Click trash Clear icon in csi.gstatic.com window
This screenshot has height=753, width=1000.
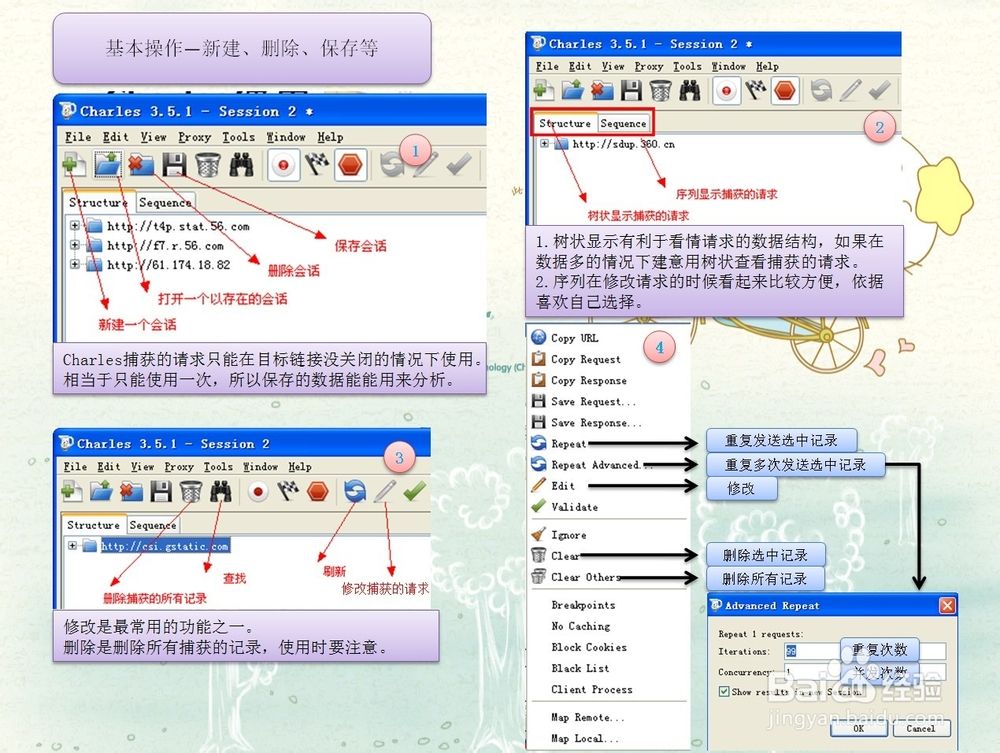pos(191,492)
